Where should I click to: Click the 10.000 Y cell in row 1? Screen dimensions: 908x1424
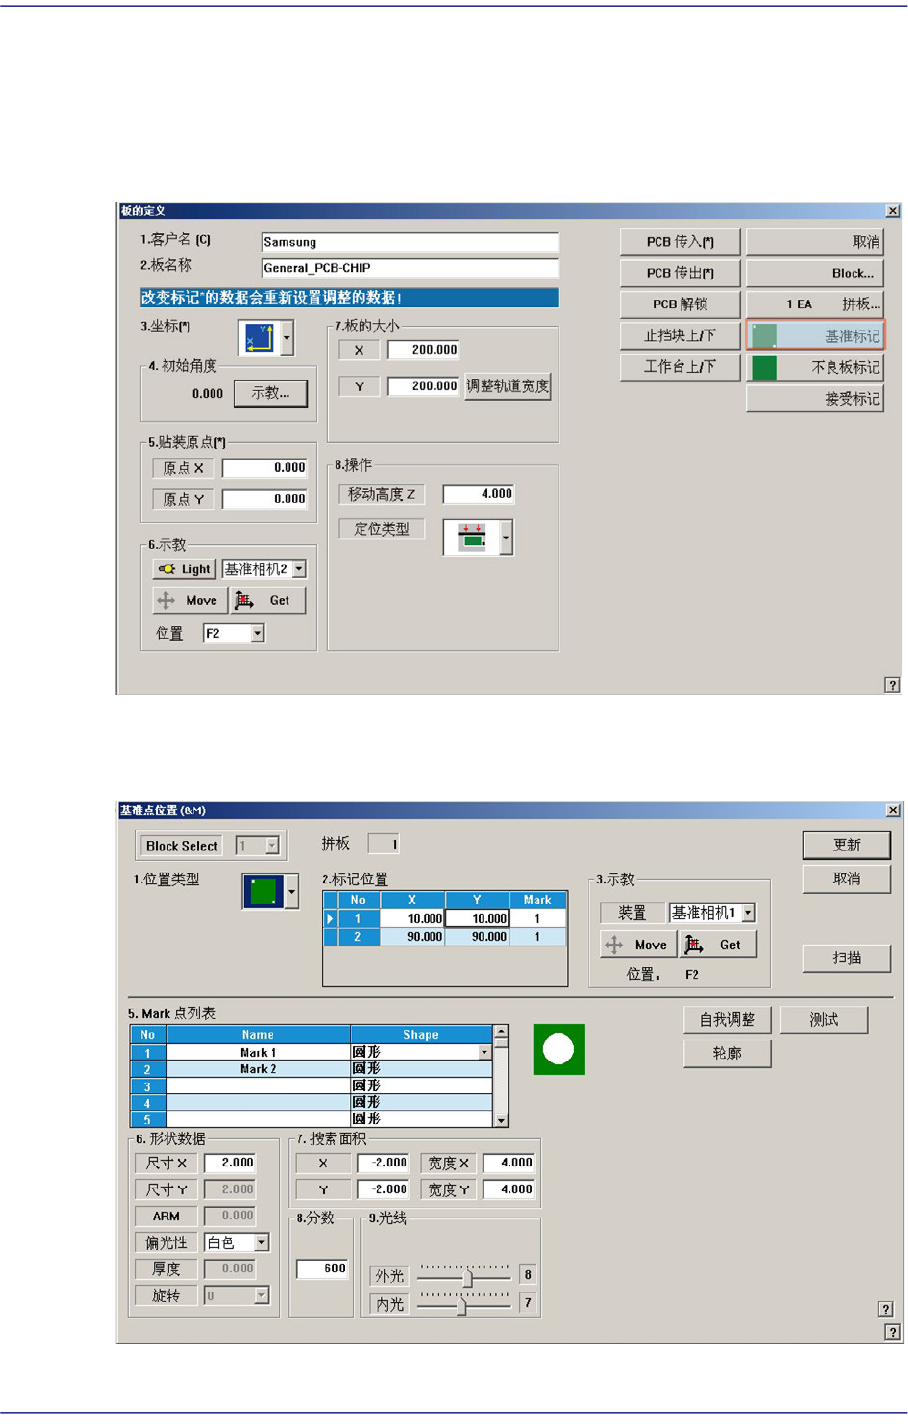point(477,918)
